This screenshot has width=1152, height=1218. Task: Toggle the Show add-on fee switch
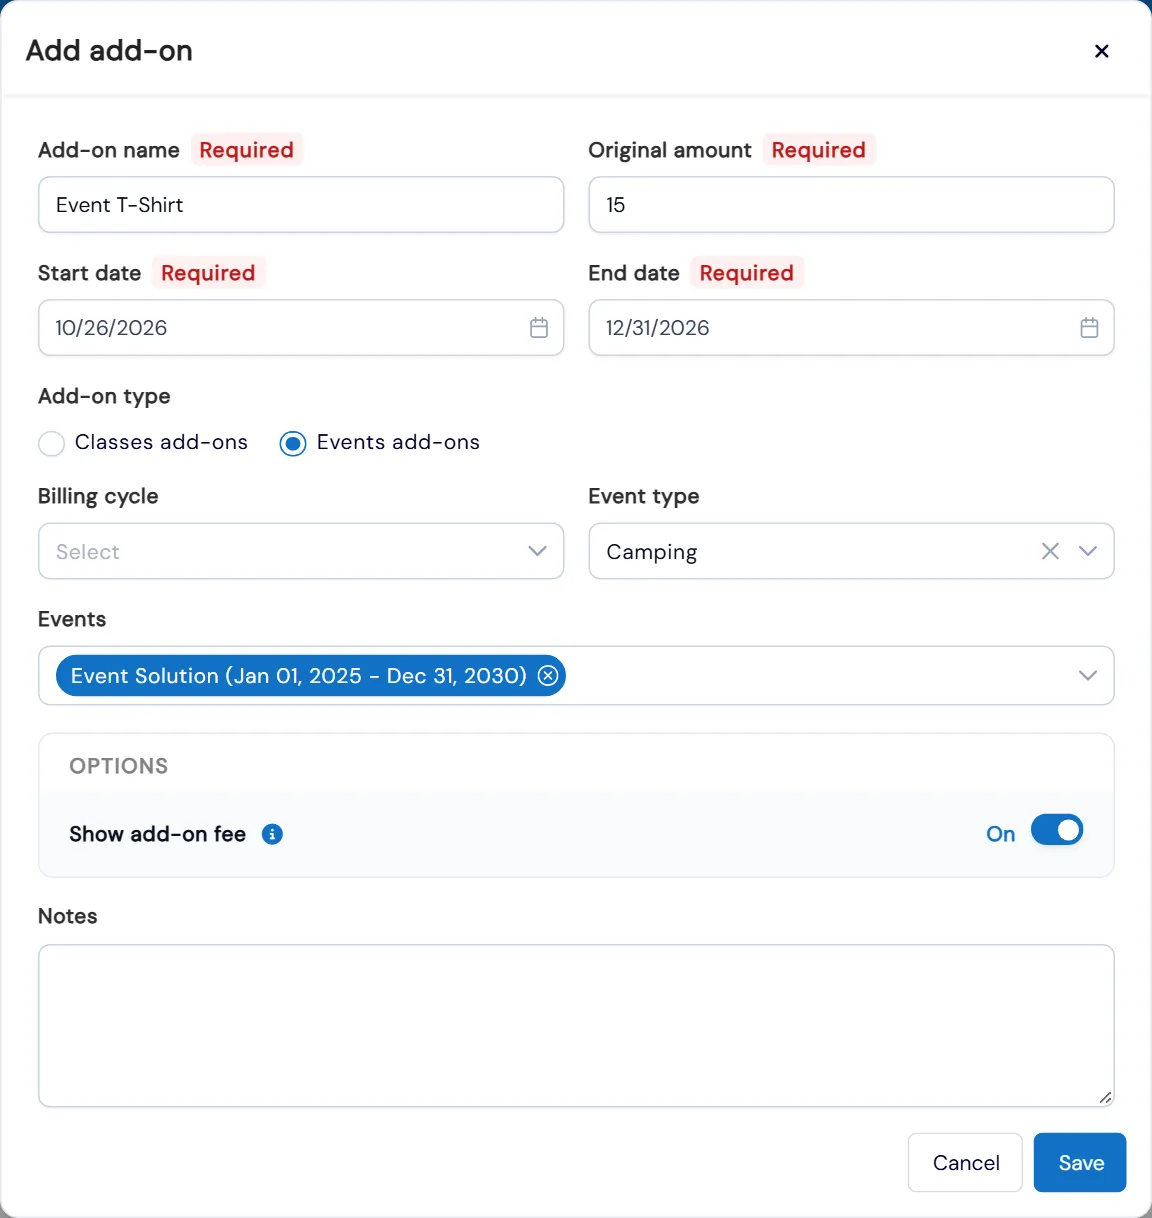(1057, 830)
